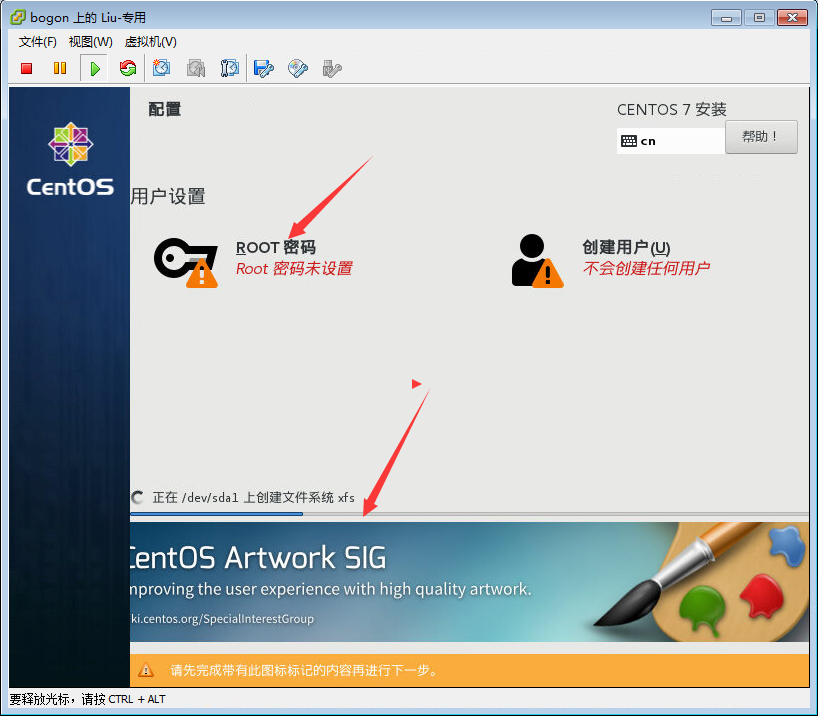Click the USB device connection icon
818x716 pixels.
[332, 68]
